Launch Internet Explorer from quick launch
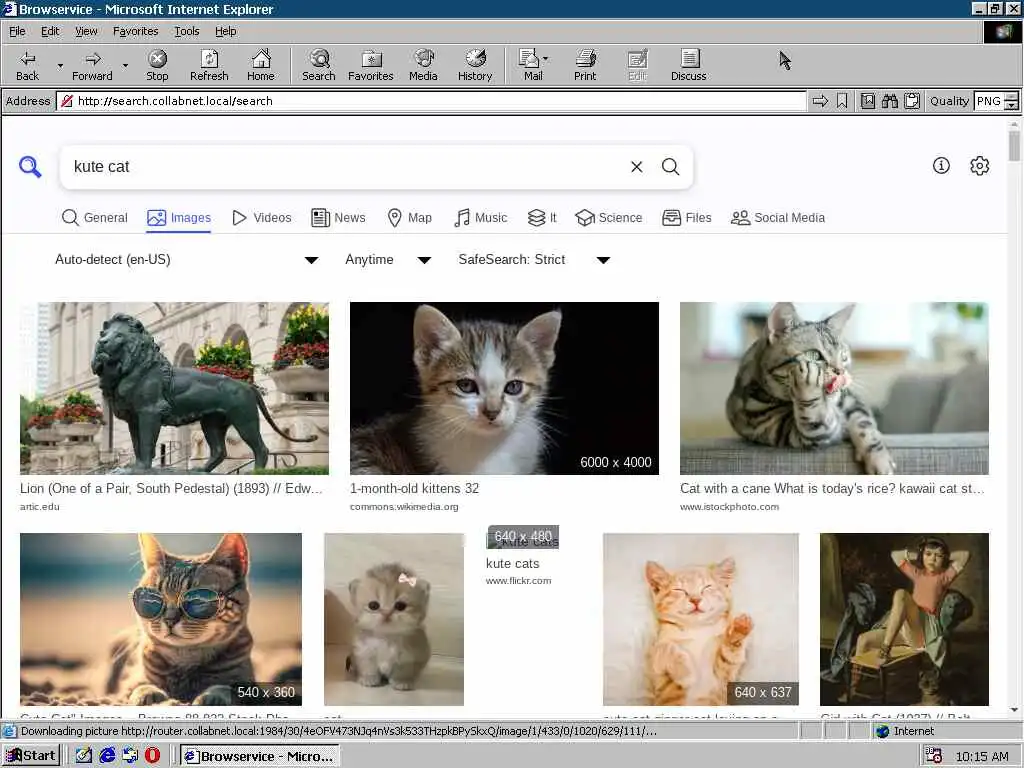Viewport: 1024px width, 768px height. (107, 756)
